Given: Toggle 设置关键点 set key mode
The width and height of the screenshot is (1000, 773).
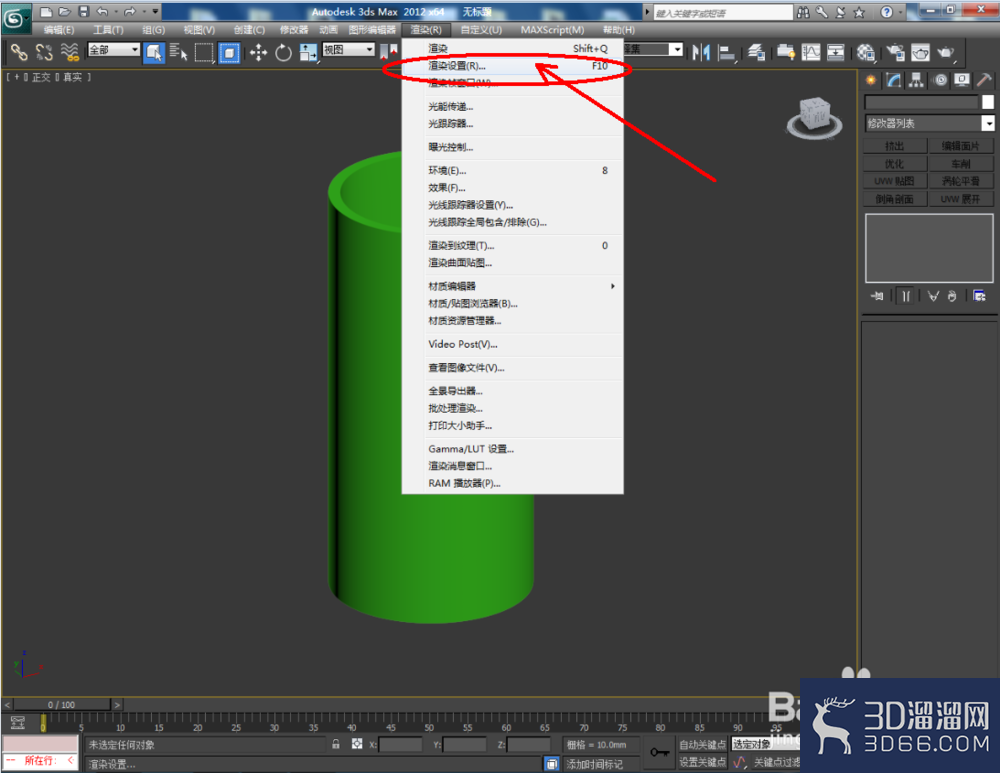Looking at the screenshot, I should coord(702,762).
